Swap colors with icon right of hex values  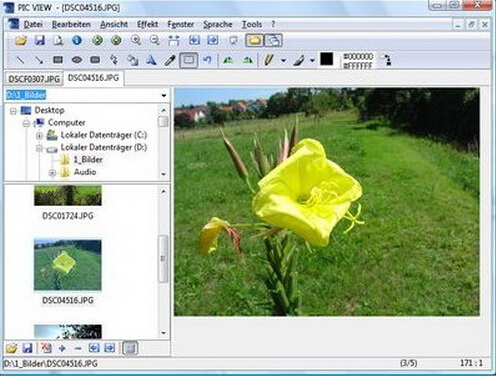pos(386,60)
